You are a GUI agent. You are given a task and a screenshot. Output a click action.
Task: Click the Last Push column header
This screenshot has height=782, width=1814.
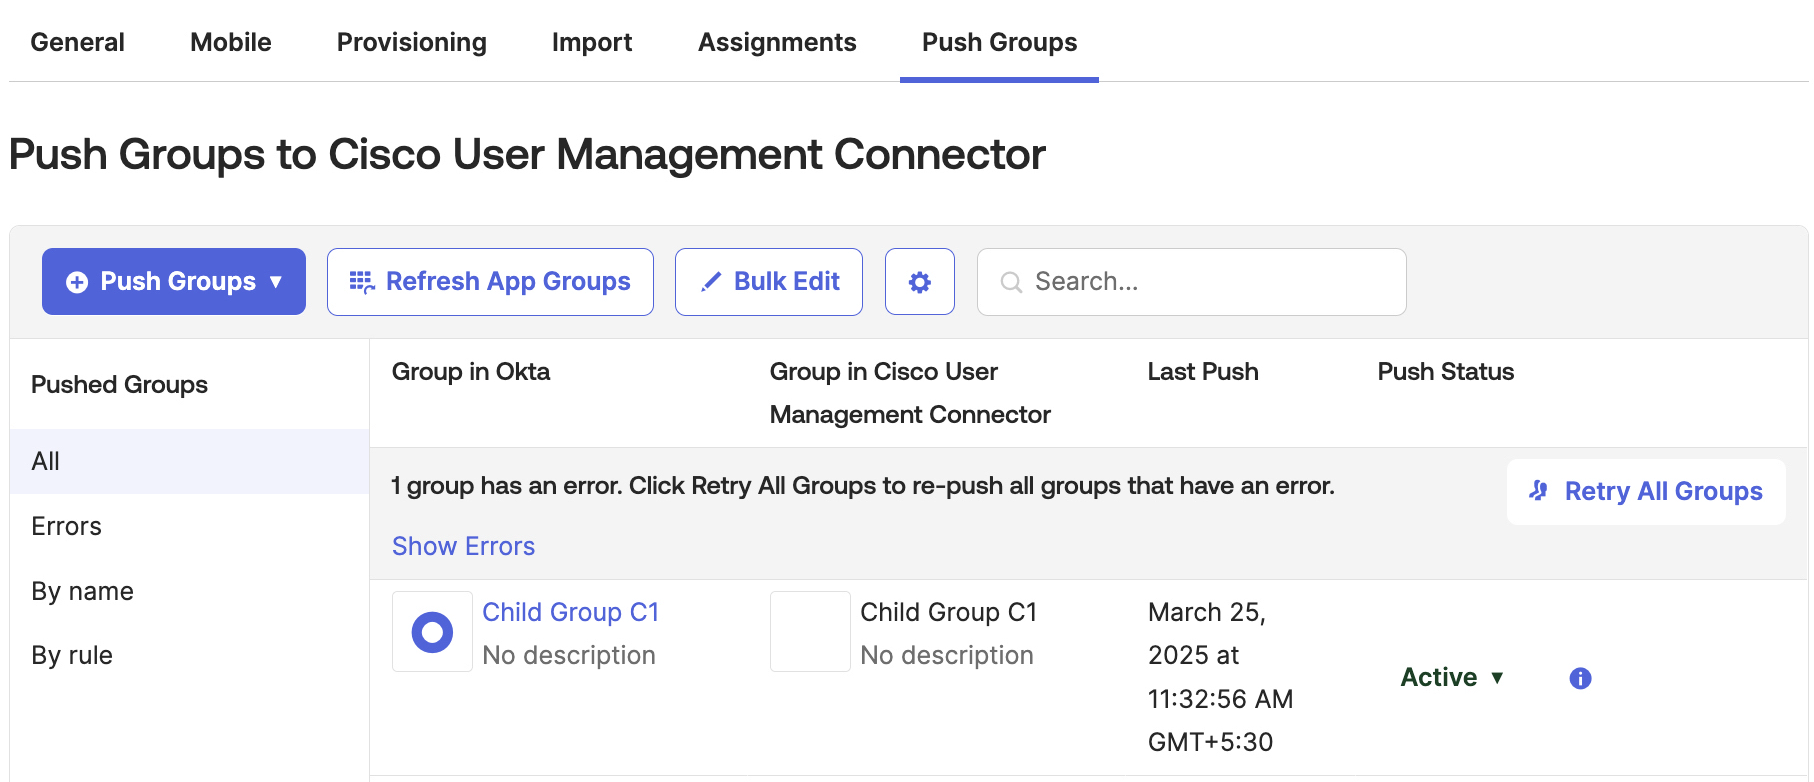click(x=1203, y=372)
